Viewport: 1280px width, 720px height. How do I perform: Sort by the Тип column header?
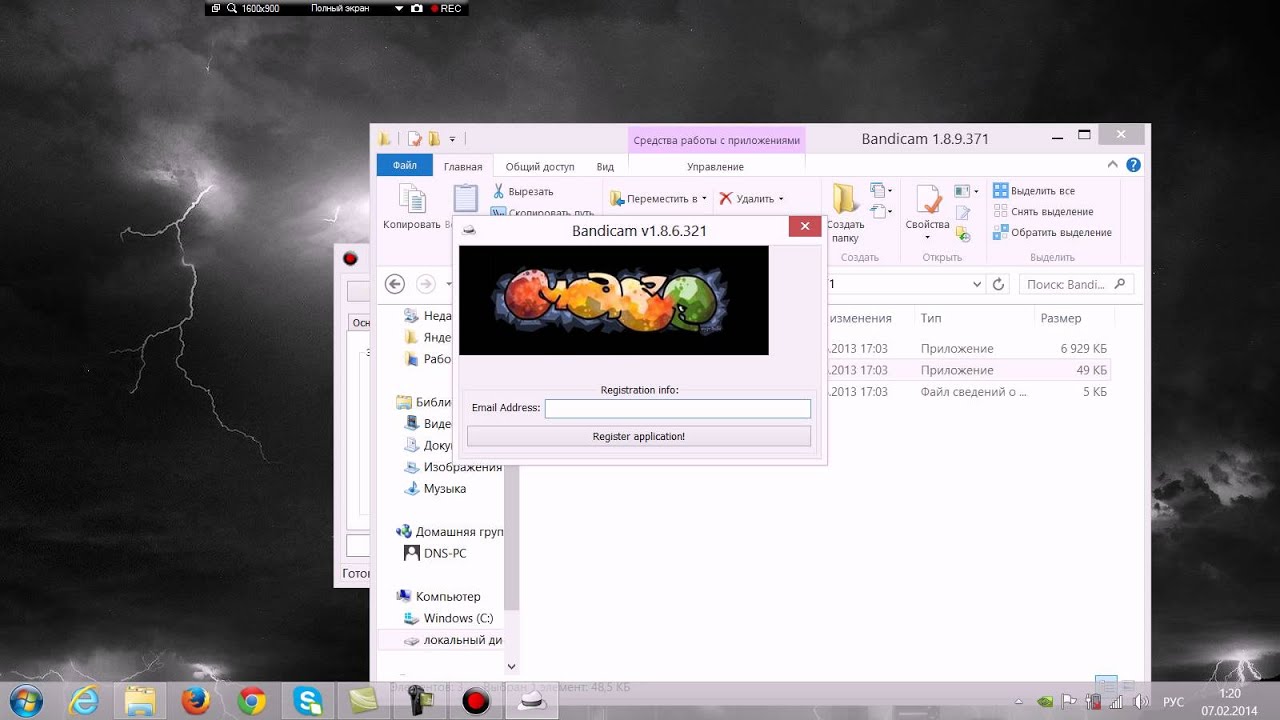(x=931, y=318)
